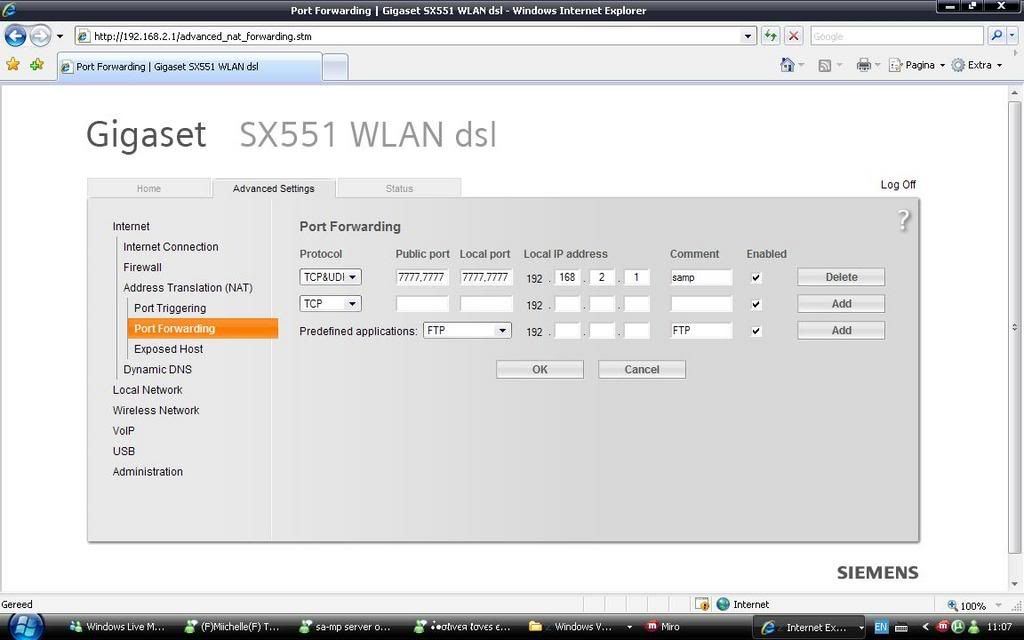The height and width of the screenshot is (640, 1024).
Task: Open the Favorites Center star icon
Action: 13,64
